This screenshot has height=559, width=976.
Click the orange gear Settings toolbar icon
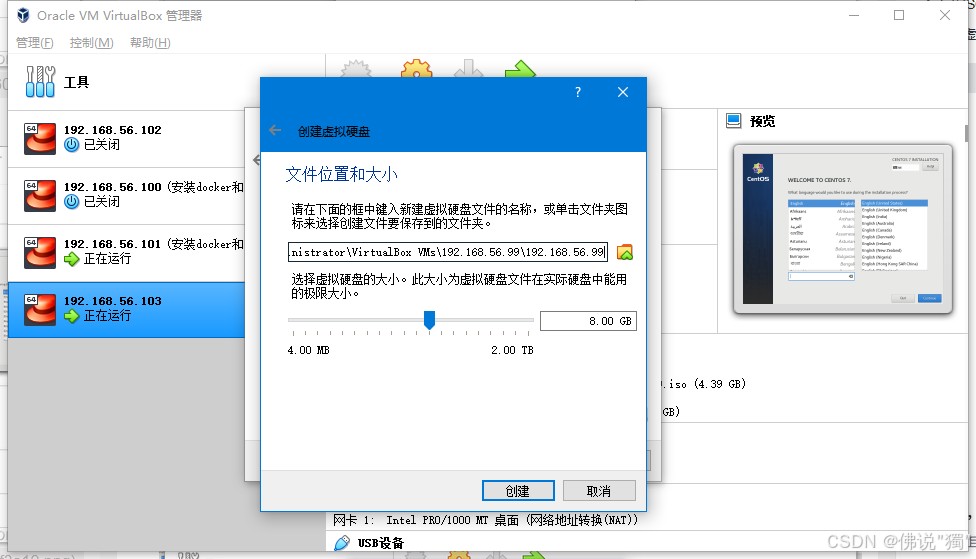pyautogui.click(x=416, y=68)
